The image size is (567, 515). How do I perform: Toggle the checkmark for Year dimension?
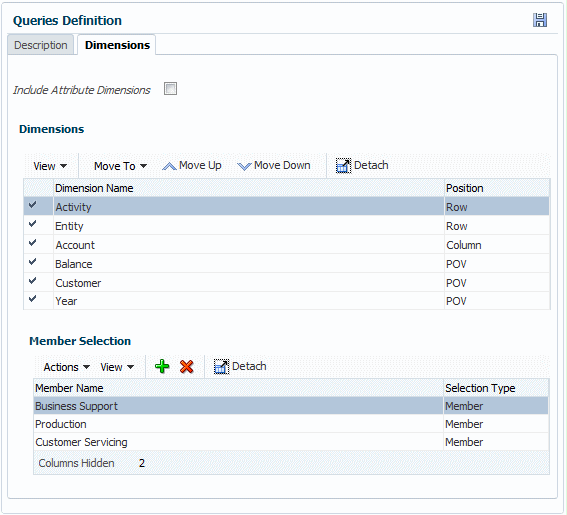(33, 299)
